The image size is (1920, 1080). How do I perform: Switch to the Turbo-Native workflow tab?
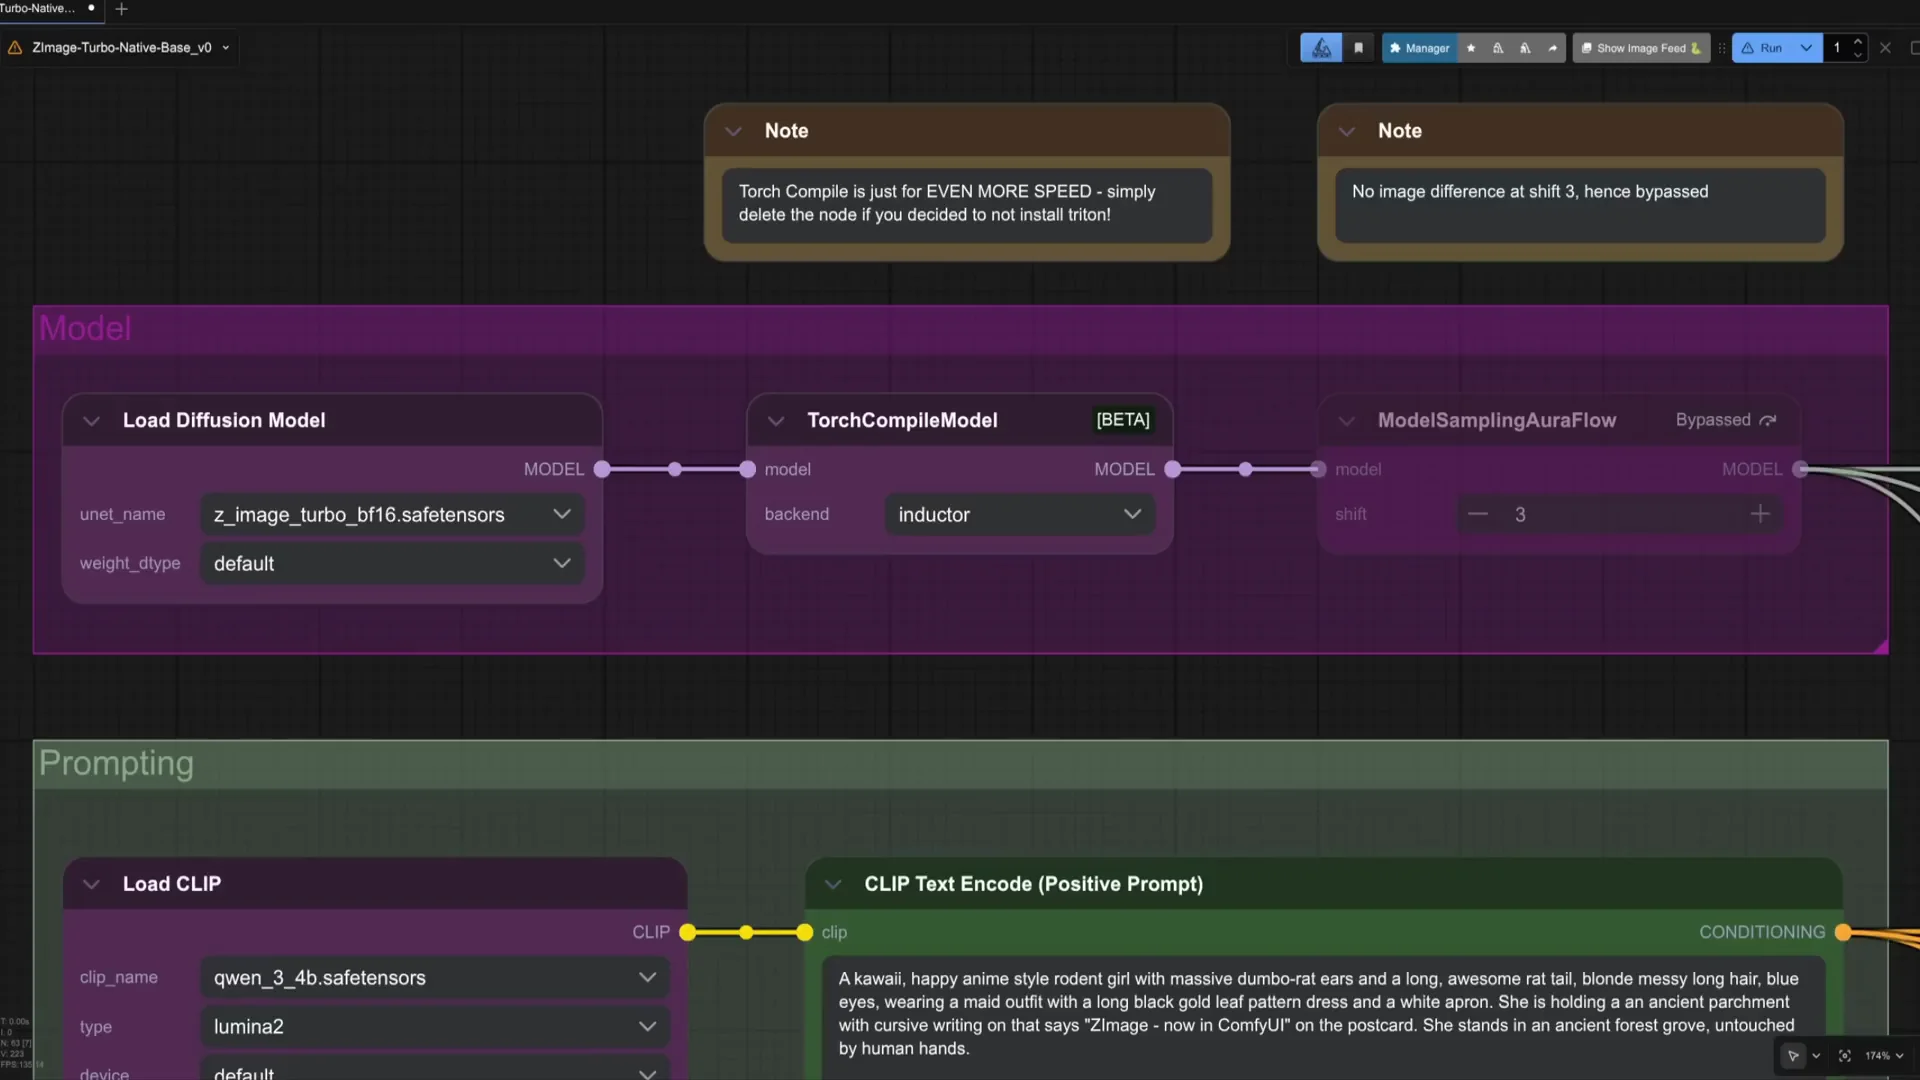tap(40, 9)
